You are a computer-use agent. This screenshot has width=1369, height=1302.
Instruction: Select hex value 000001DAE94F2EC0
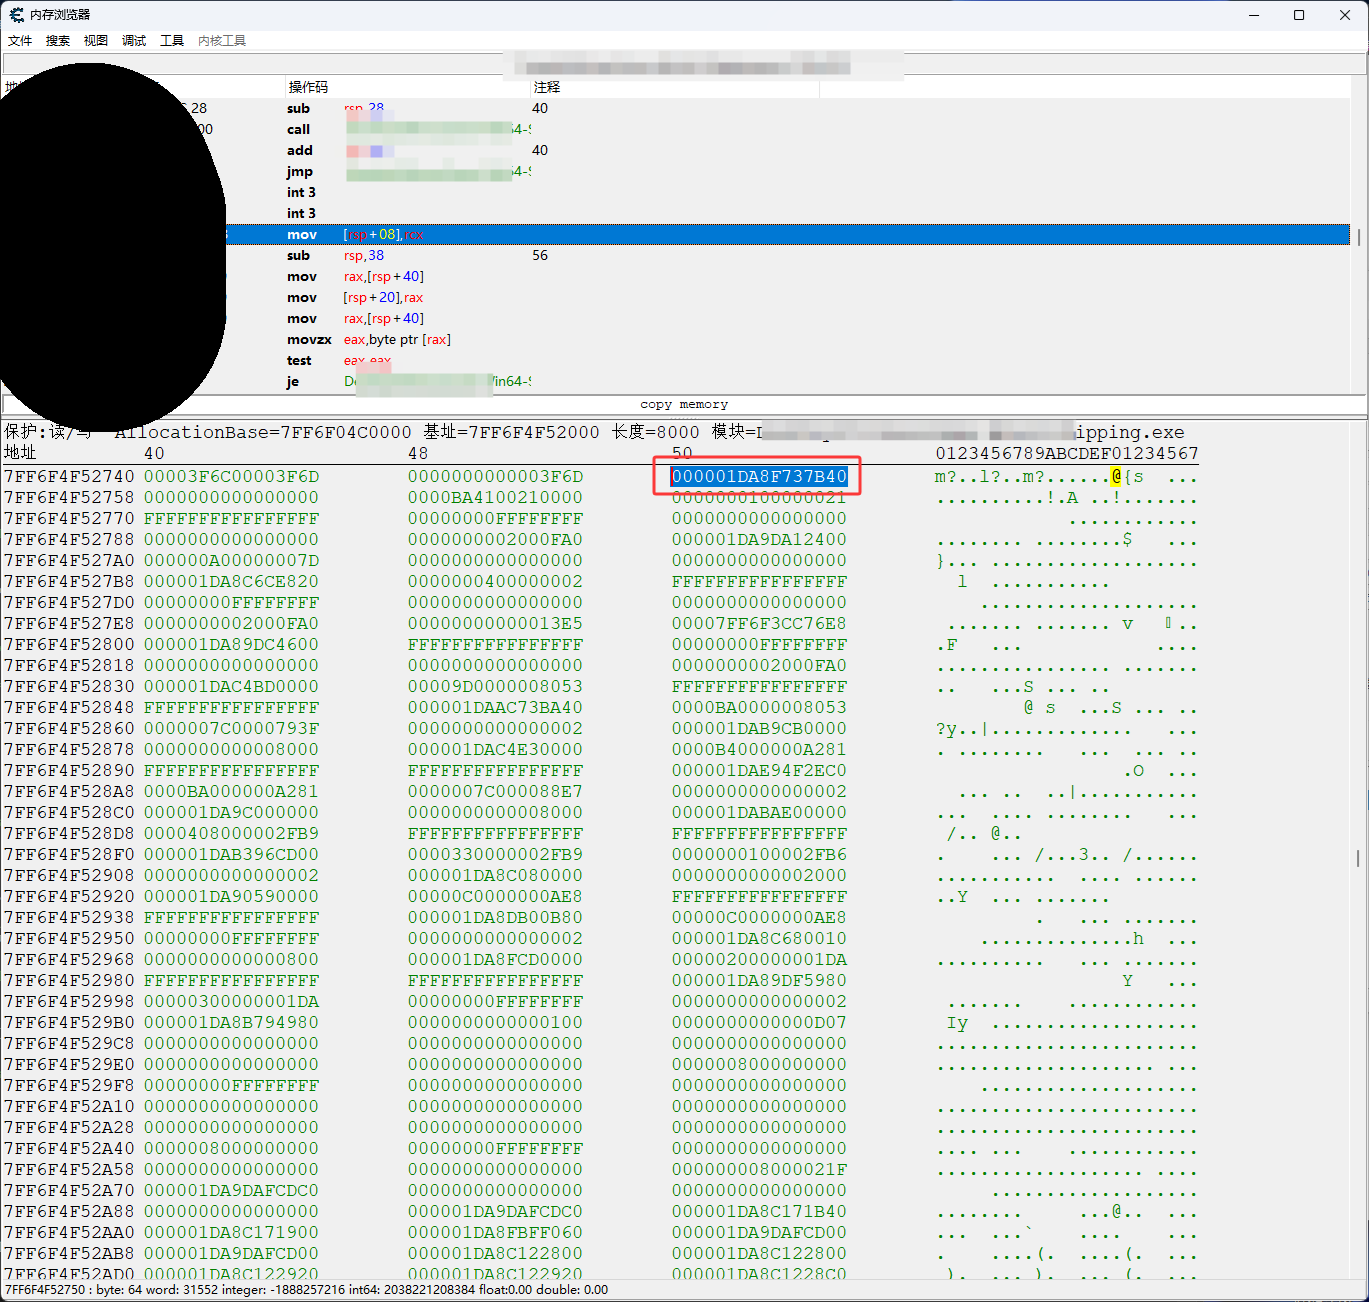tap(759, 771)
